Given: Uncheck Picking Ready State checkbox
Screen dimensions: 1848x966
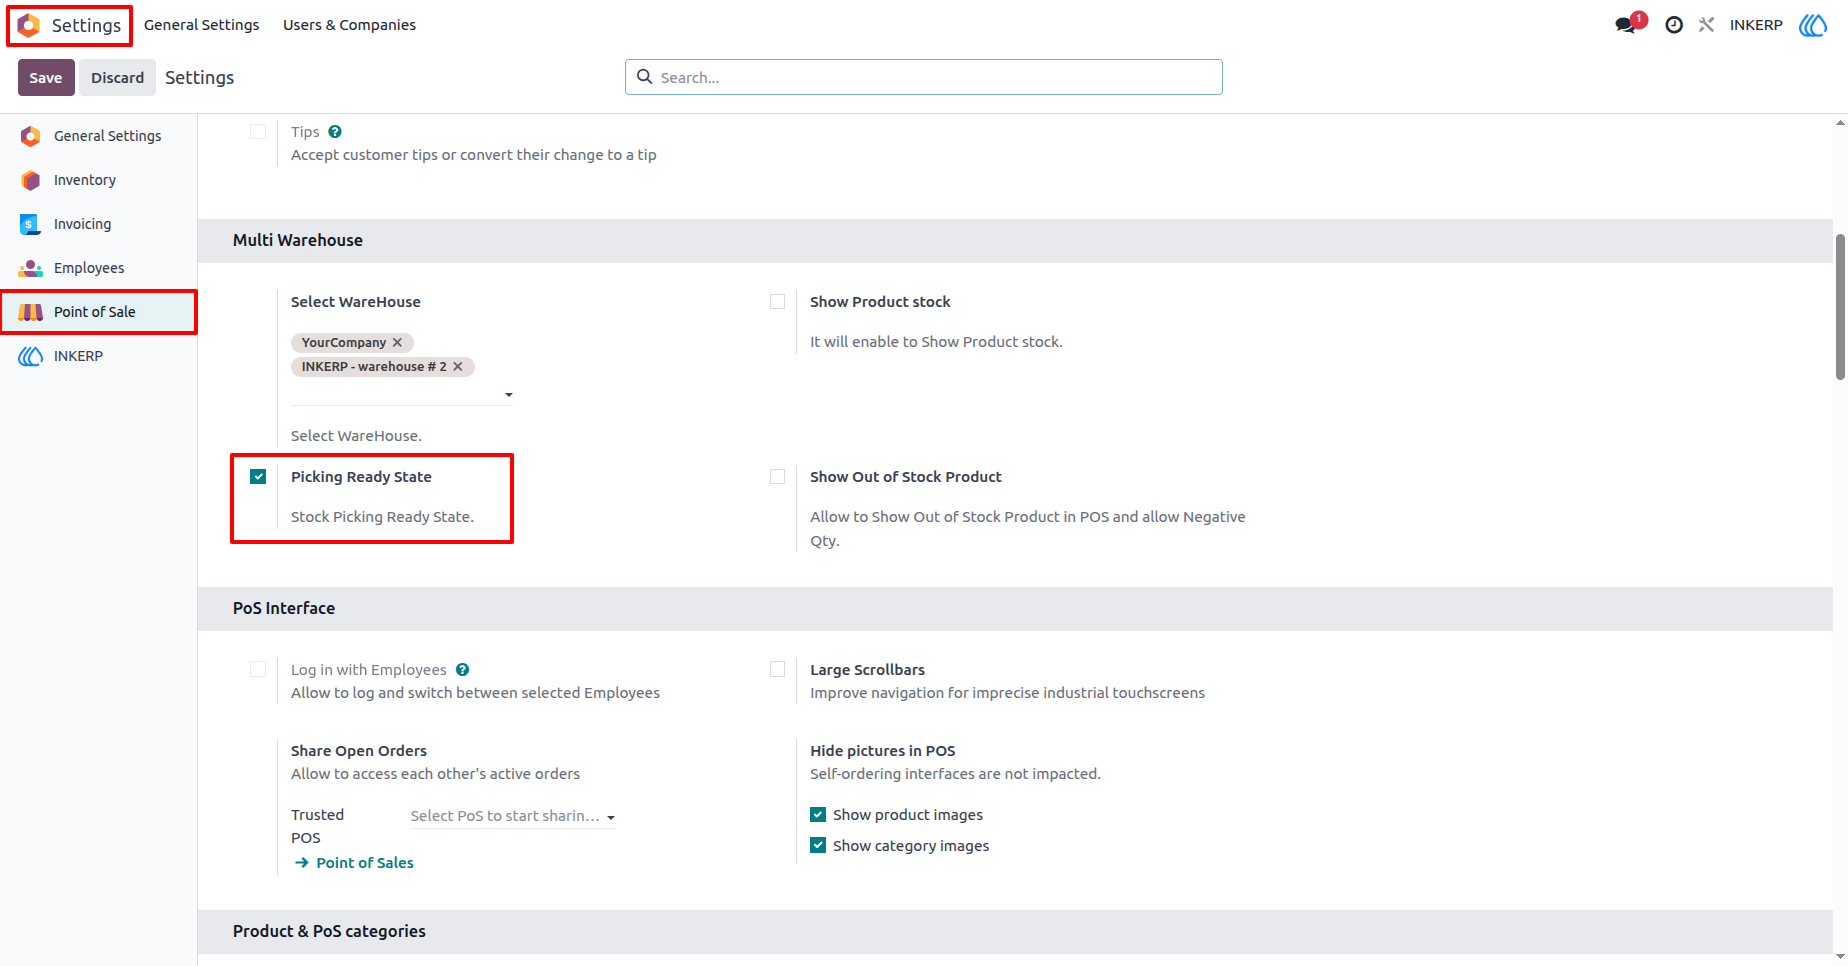Looking at the screenshot, I should tap(258, 477).
